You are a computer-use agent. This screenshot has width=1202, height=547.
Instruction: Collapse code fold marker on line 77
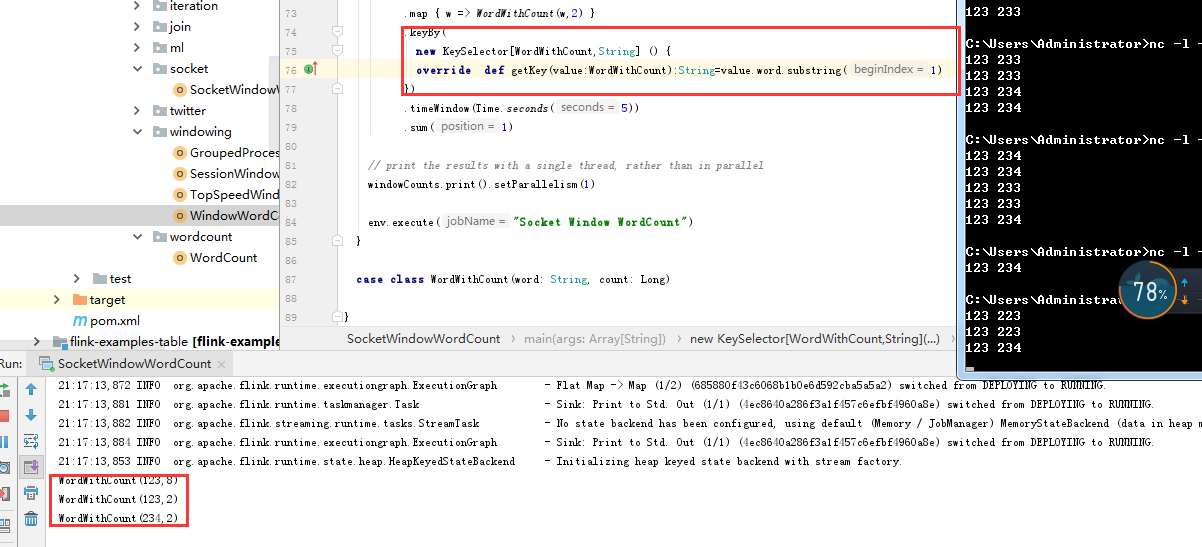coord(338,89)
